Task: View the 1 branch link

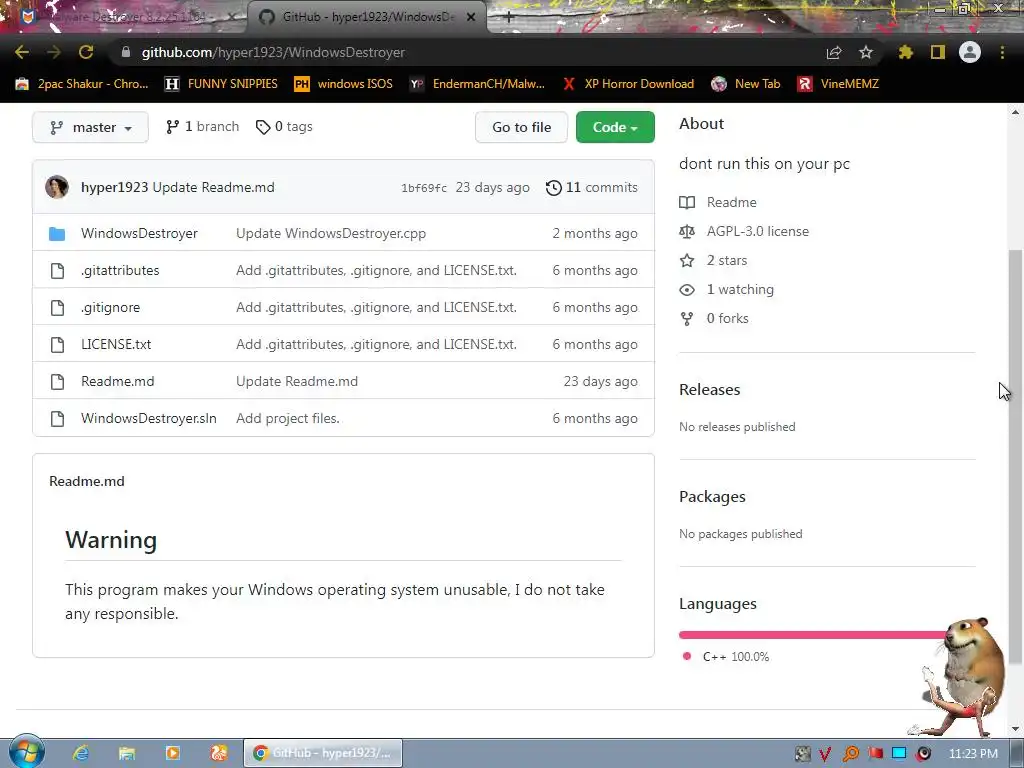Action: (x=202, y=127)
